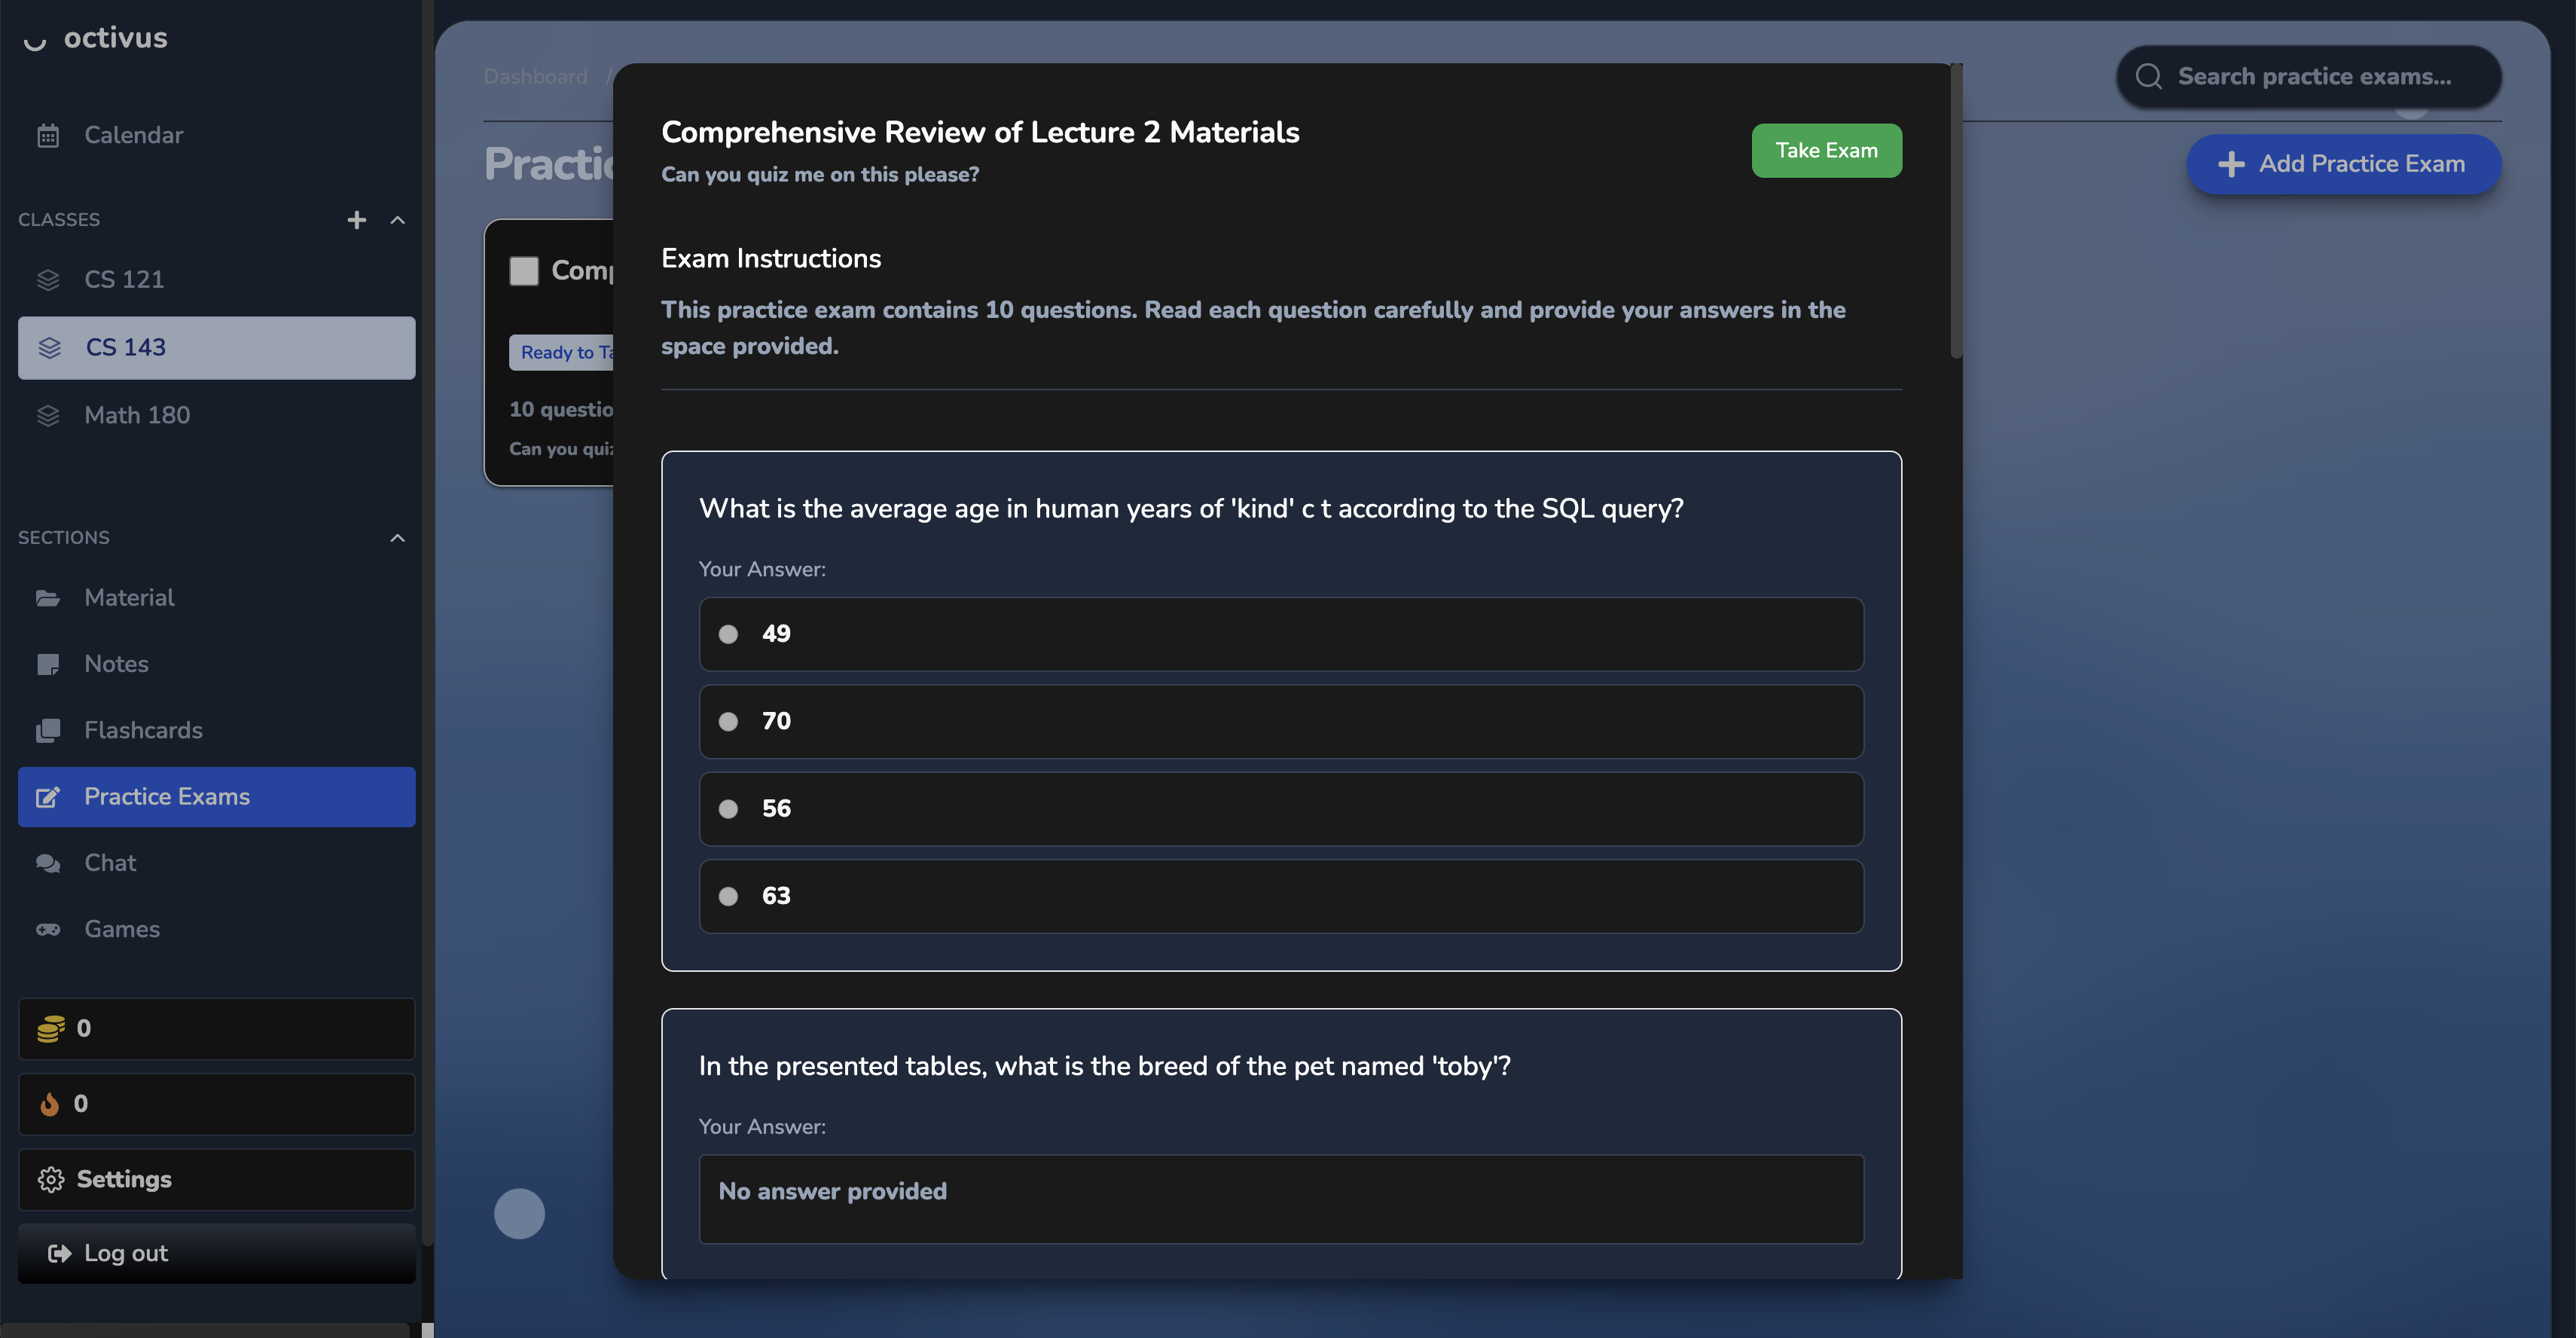Click the Notes sticky-note icon
The image size is (2576, 1338).
48,664
